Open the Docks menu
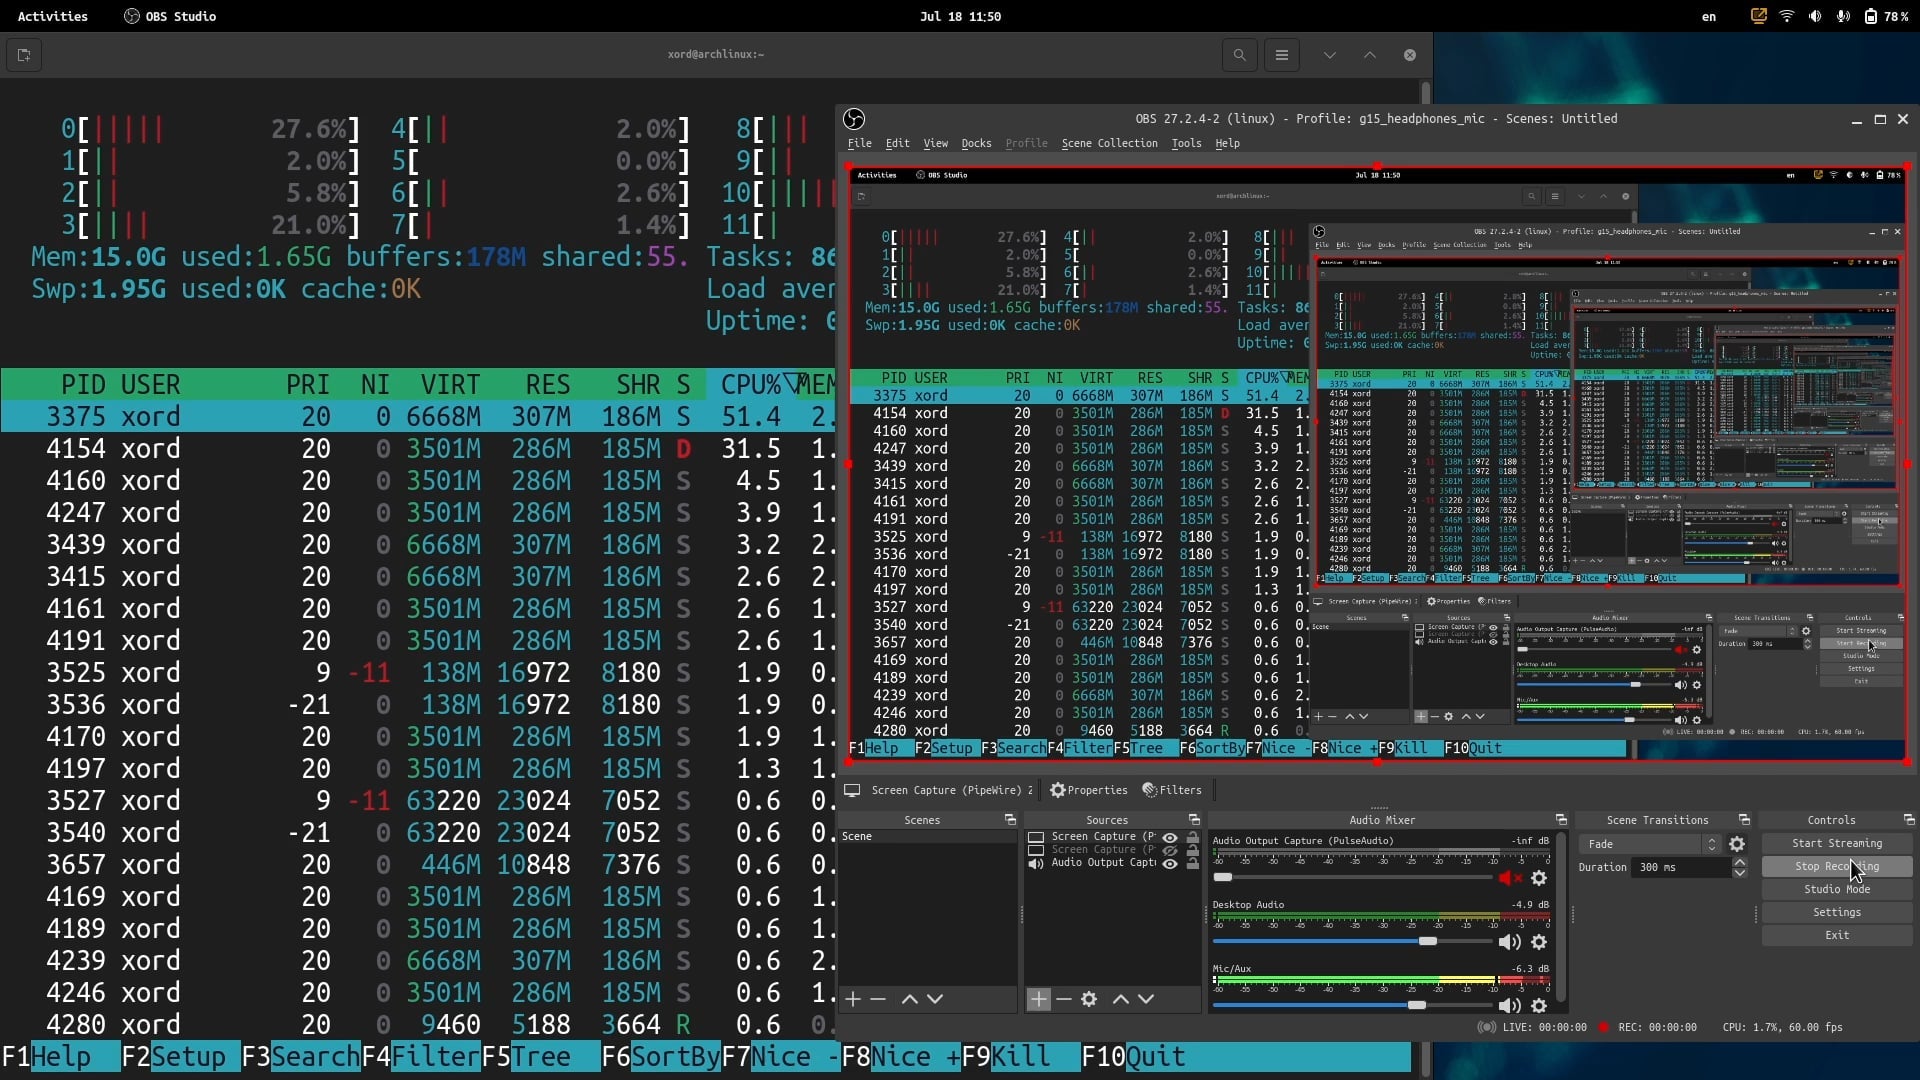1920x1080 pixels. point(976,143)
